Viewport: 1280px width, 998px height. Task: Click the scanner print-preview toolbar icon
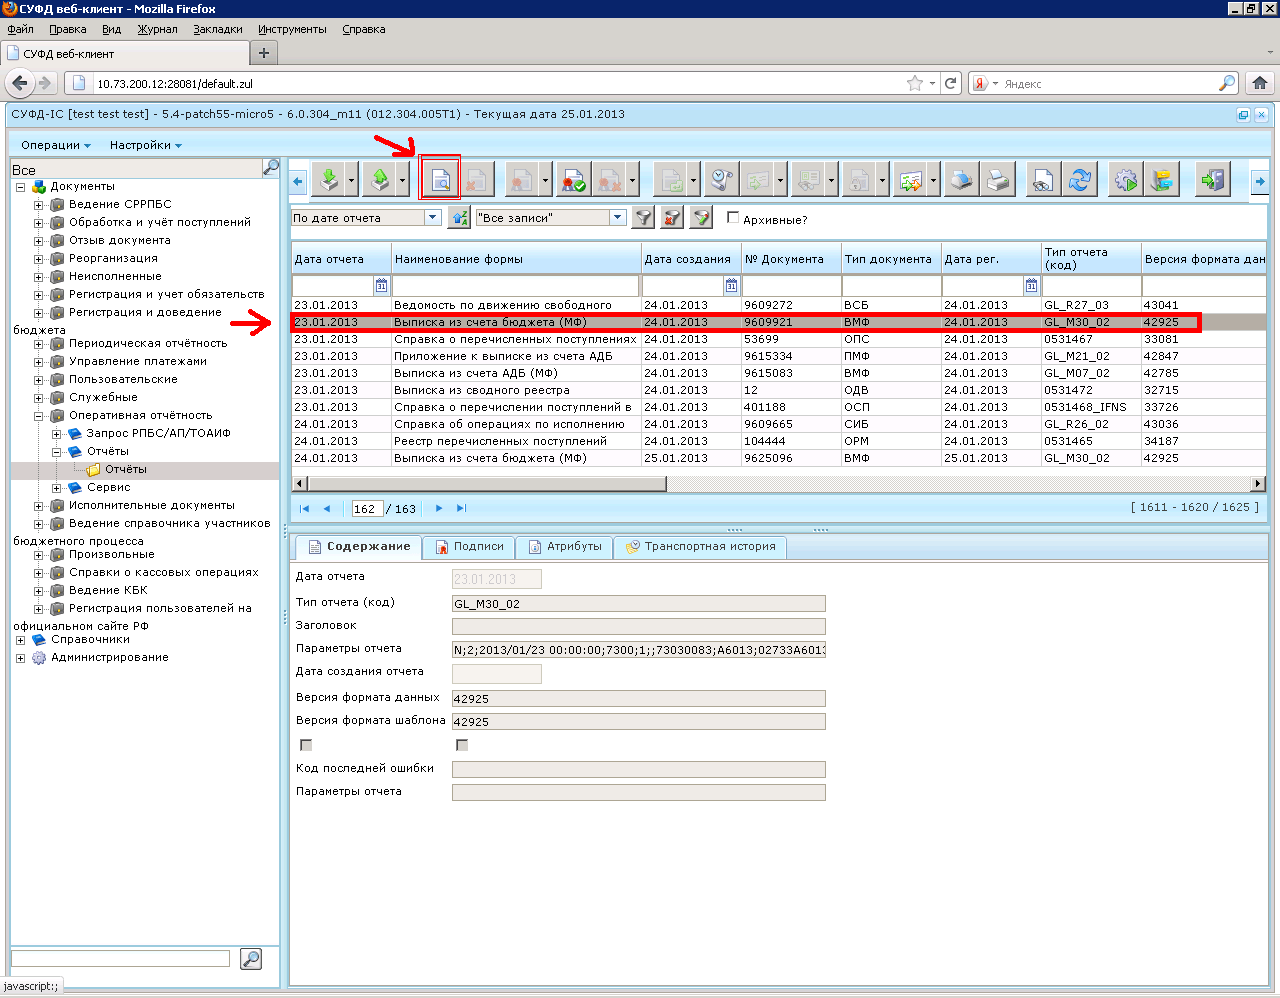pos(960,181)
